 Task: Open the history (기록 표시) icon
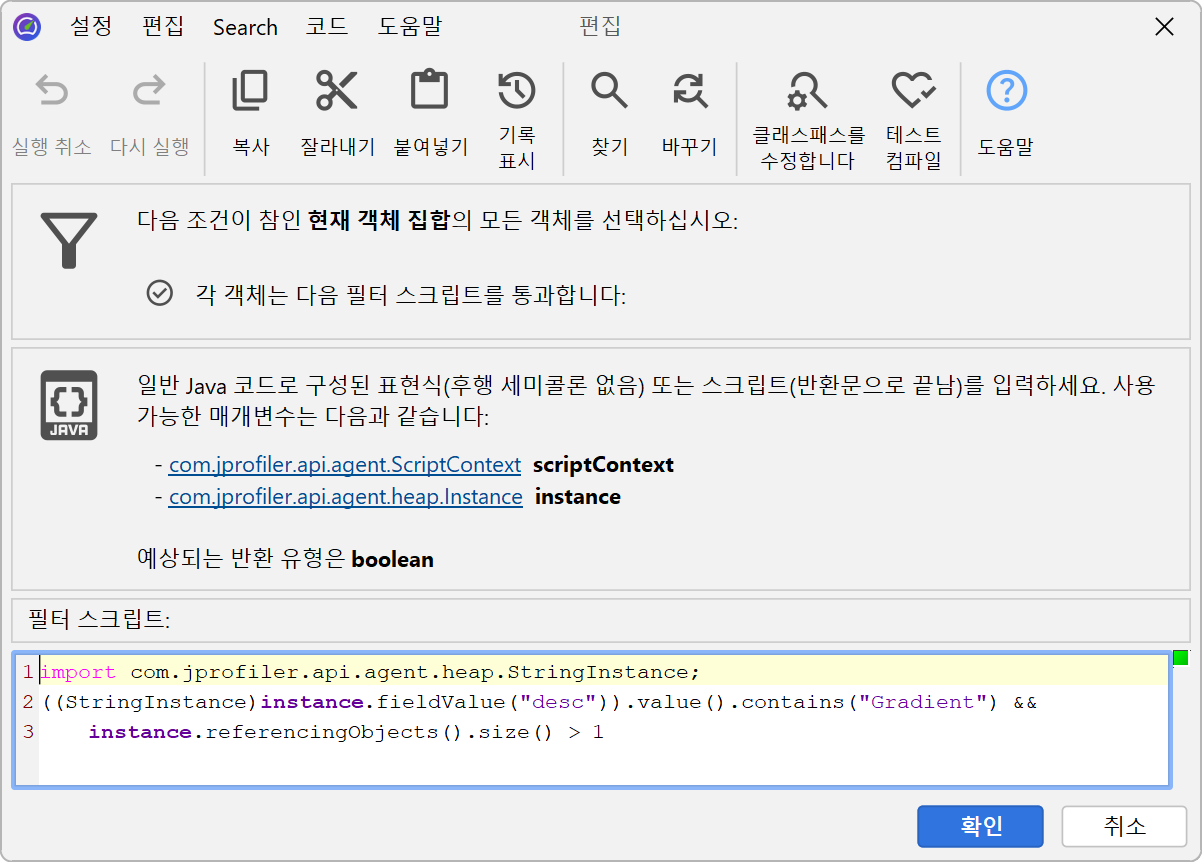tap(516, 91)
